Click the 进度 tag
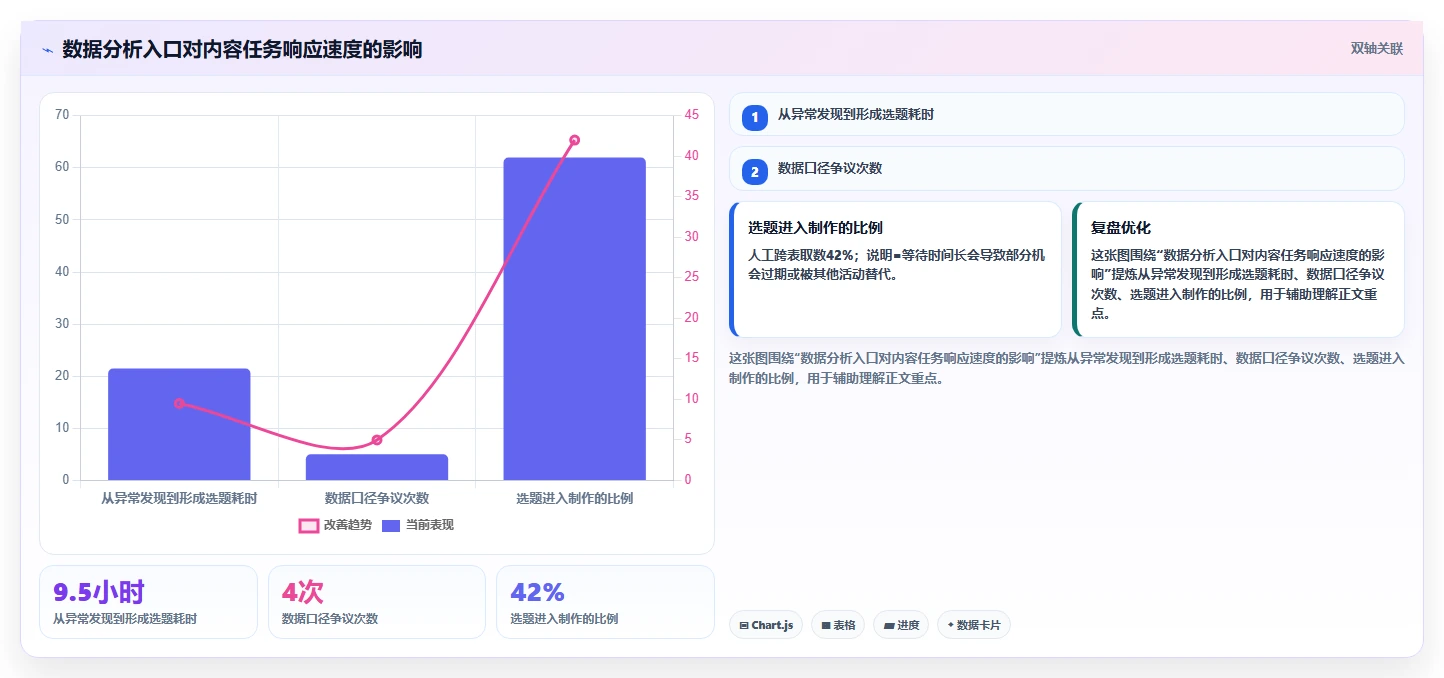The height and width of the screenshot is (678, 1444). pos(901,625)
